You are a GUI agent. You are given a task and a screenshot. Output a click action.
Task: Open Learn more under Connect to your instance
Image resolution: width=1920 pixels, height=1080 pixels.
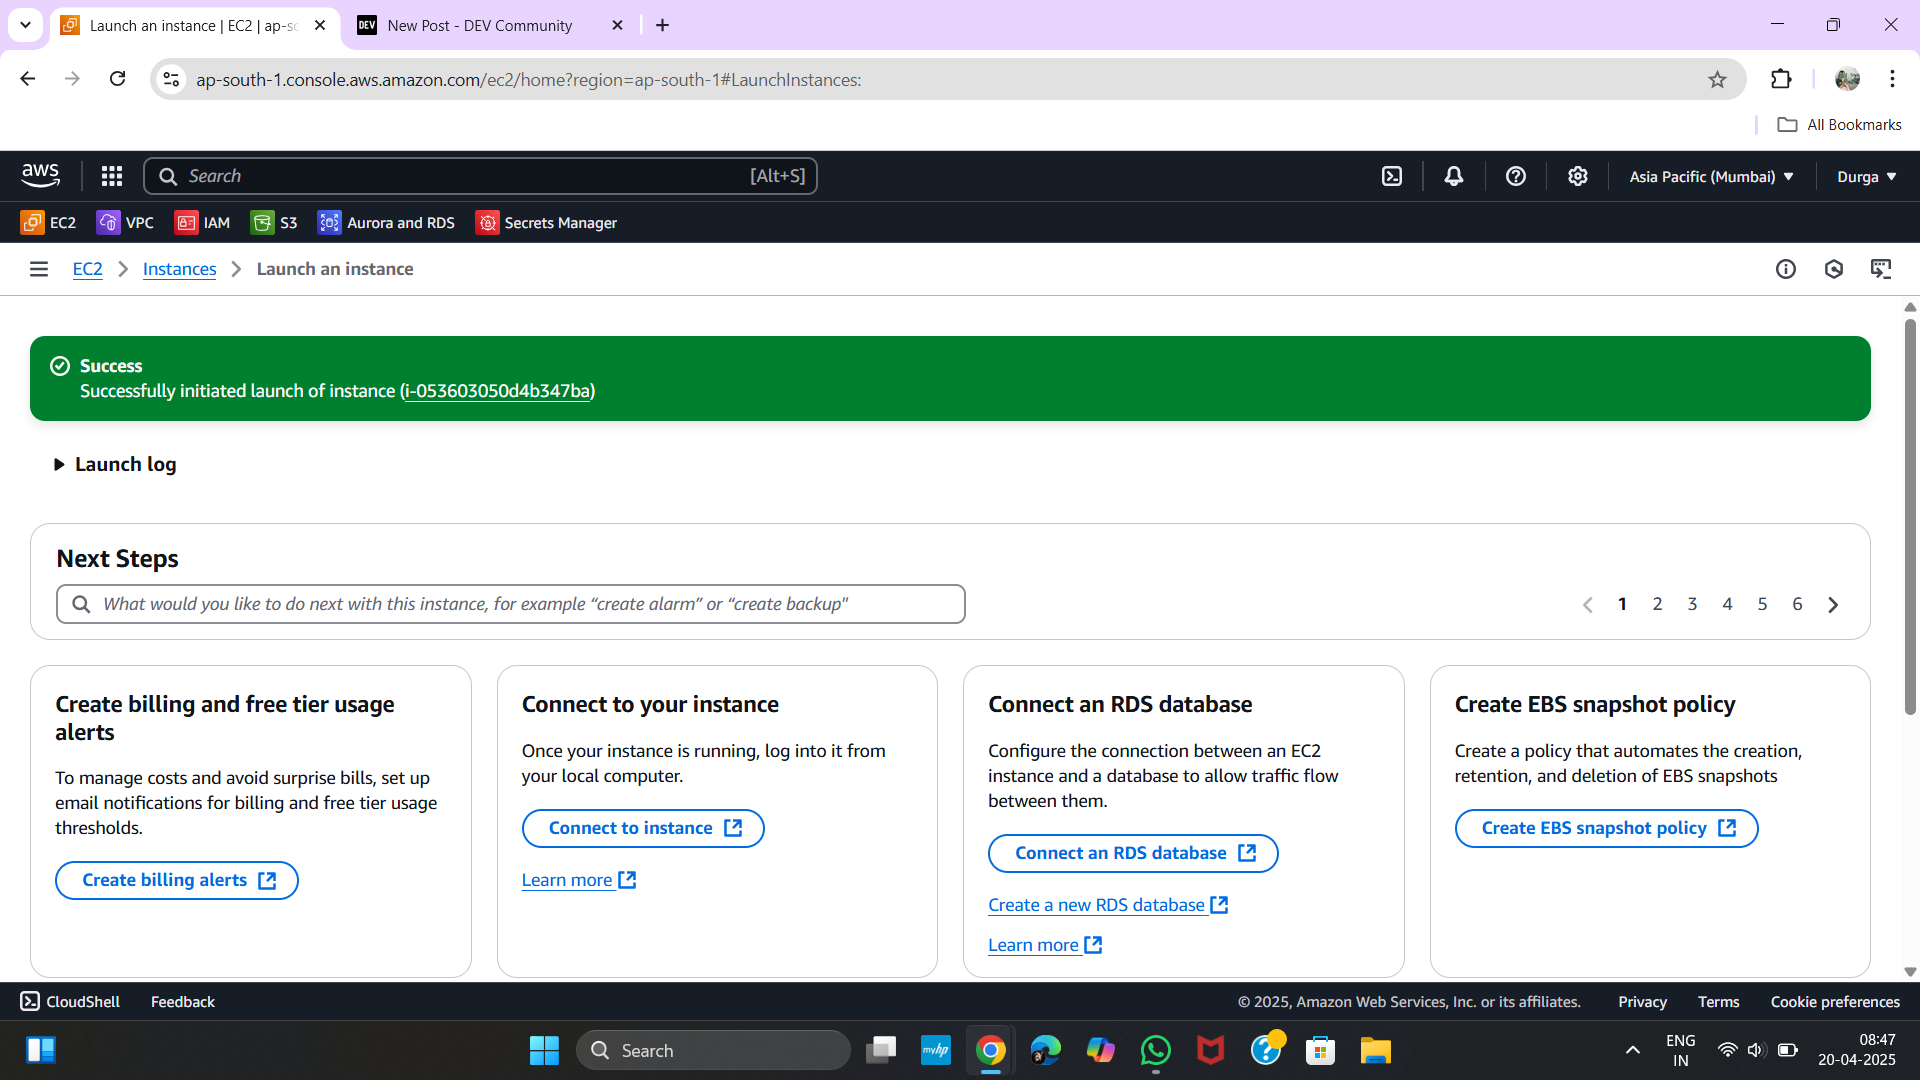(x=579, y=880)
